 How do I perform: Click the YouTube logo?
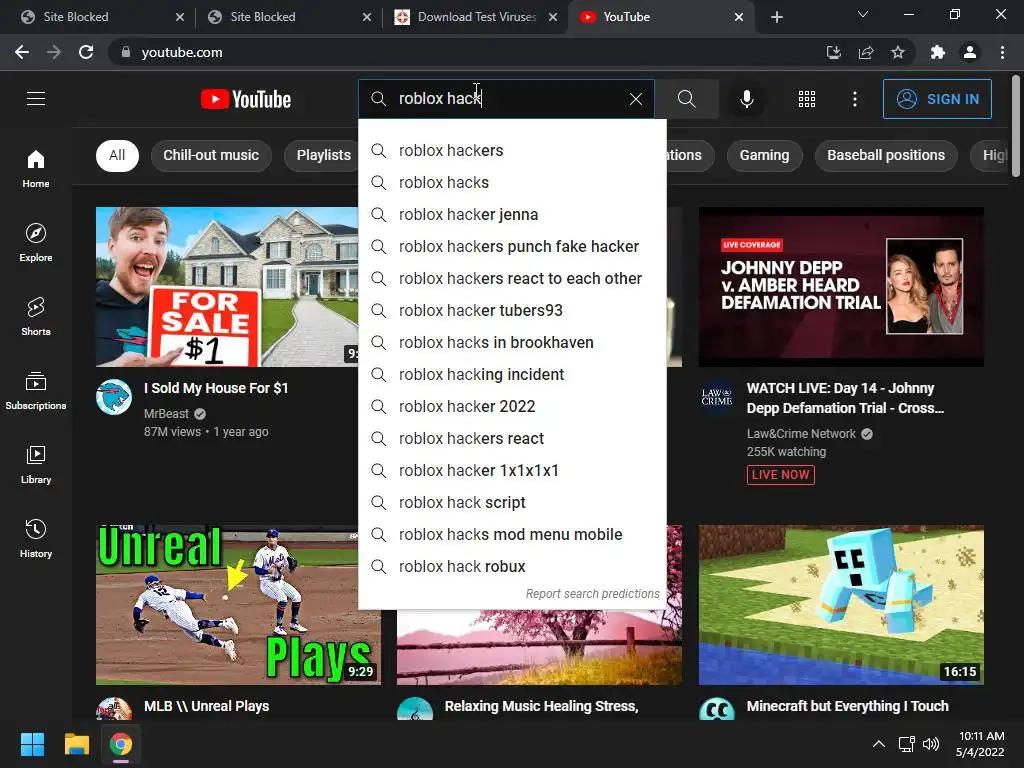tap(246, 99)
